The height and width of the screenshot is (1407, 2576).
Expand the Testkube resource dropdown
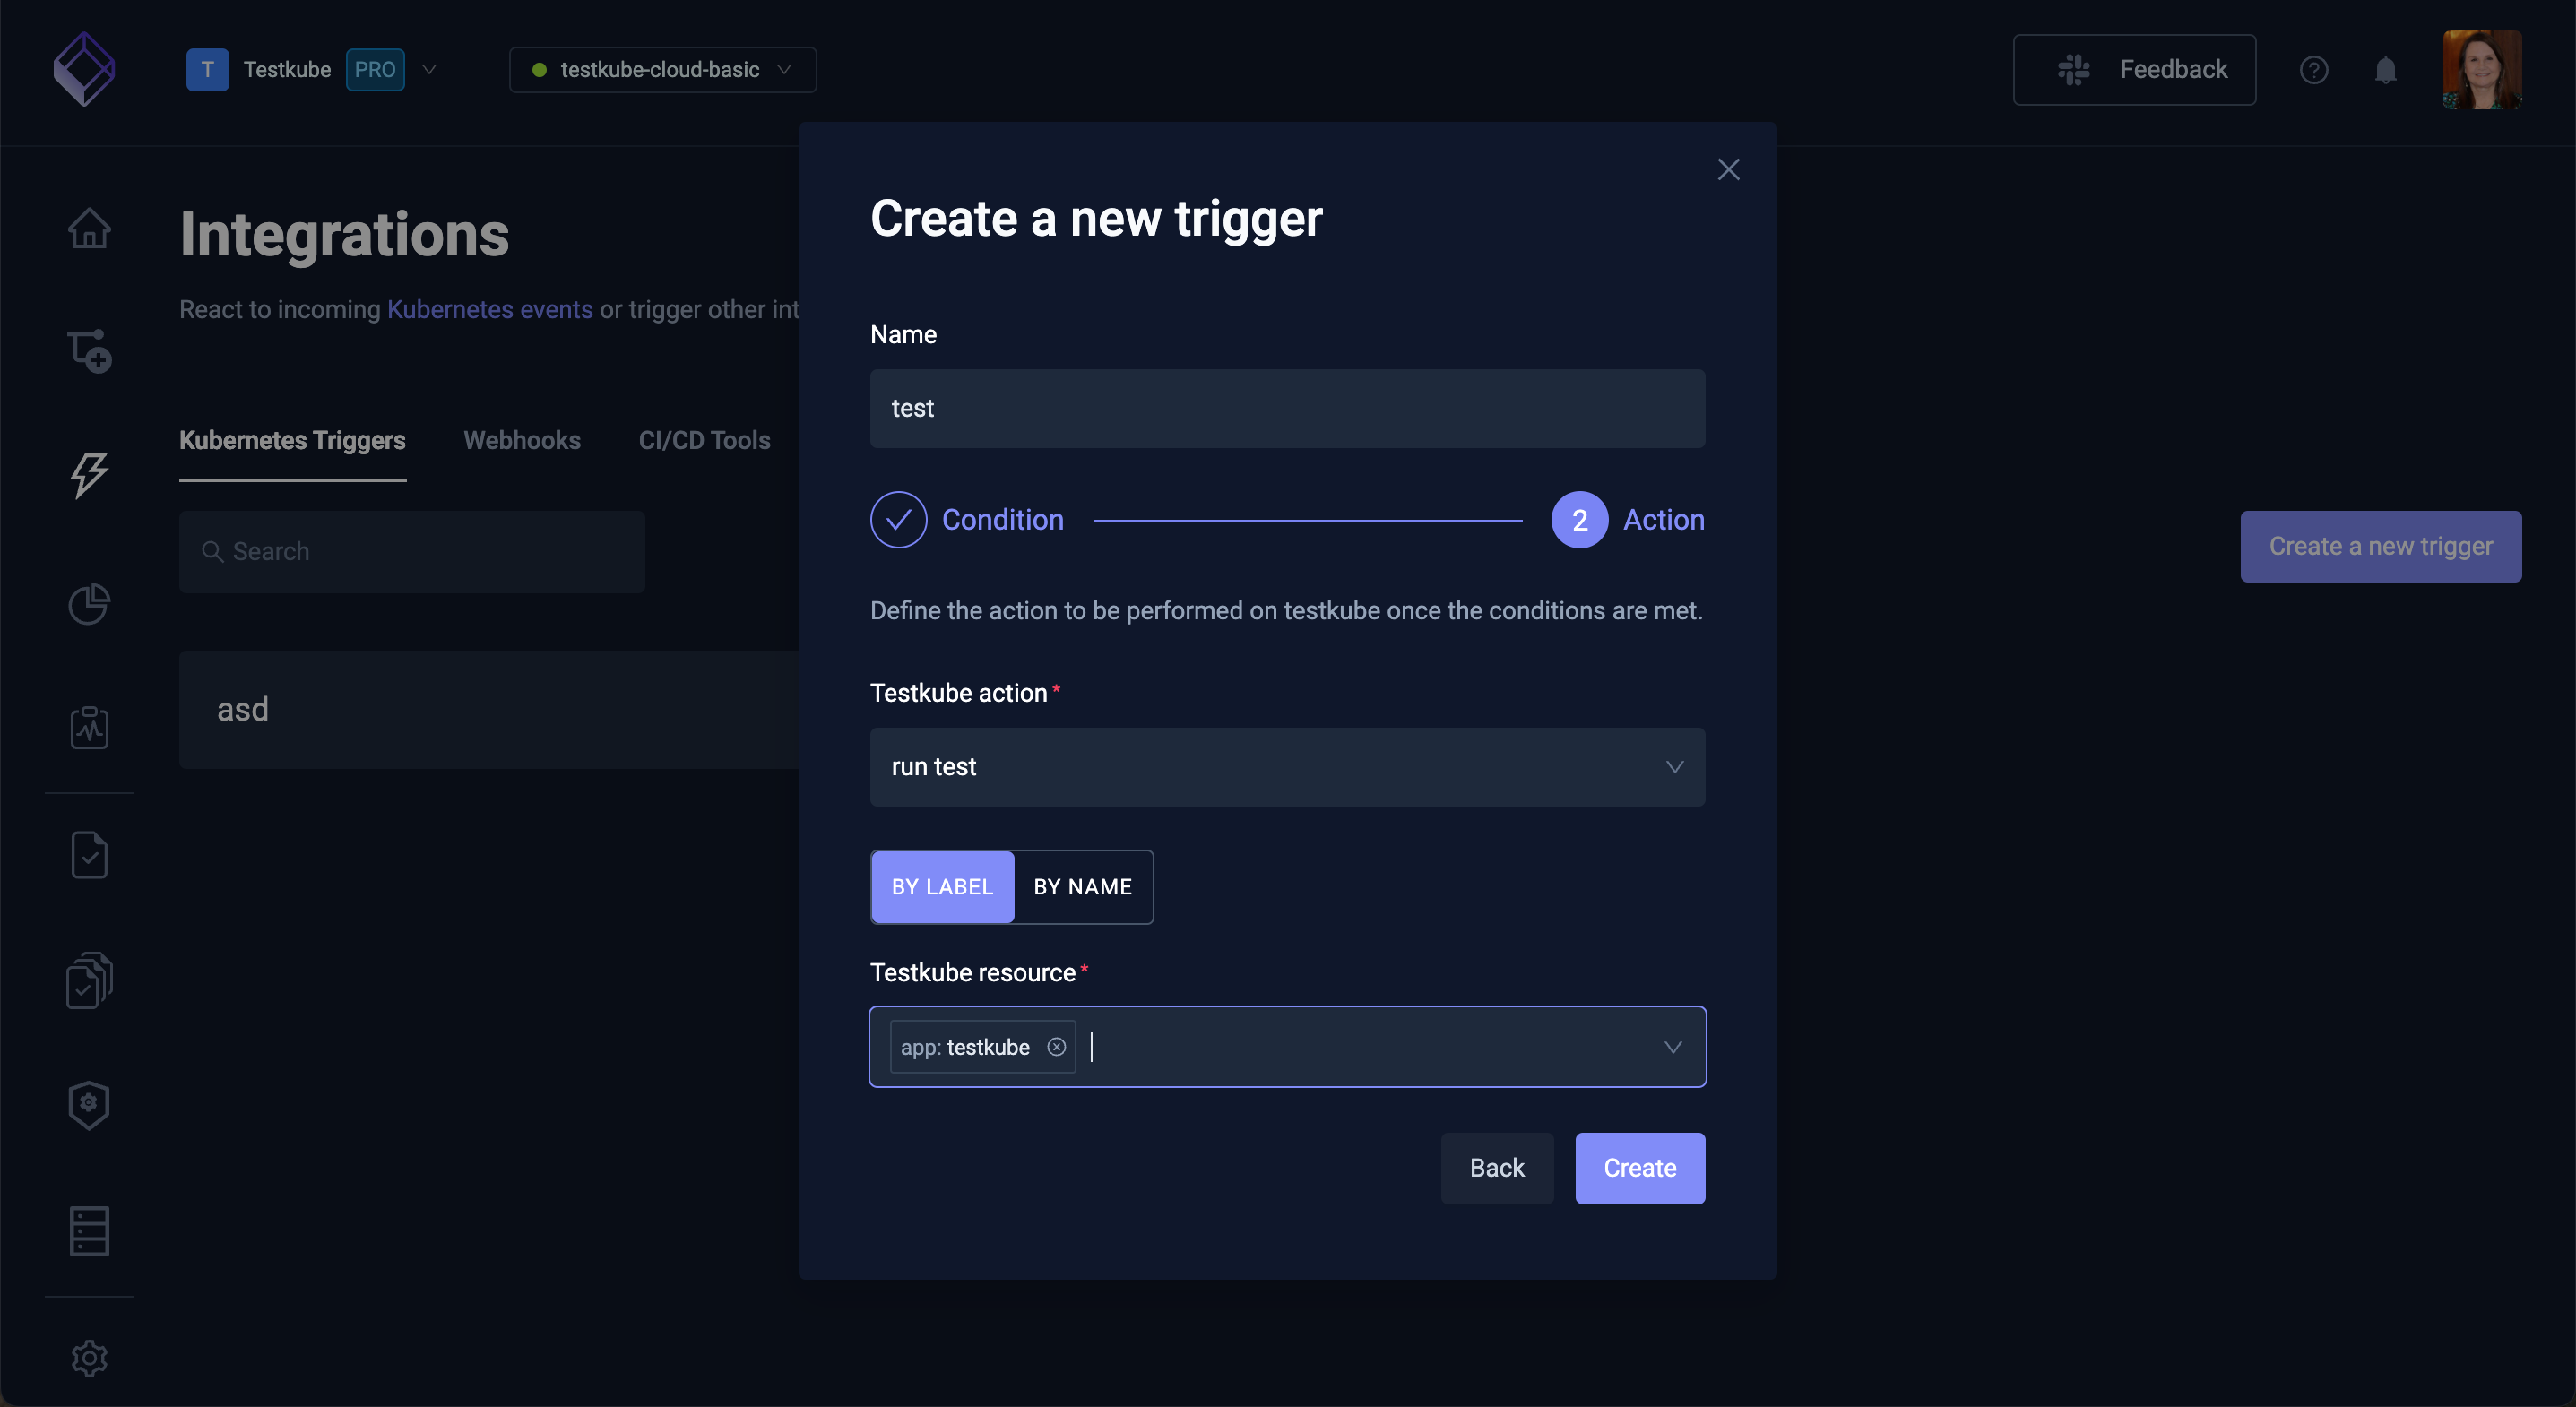click(1672, 1047)
